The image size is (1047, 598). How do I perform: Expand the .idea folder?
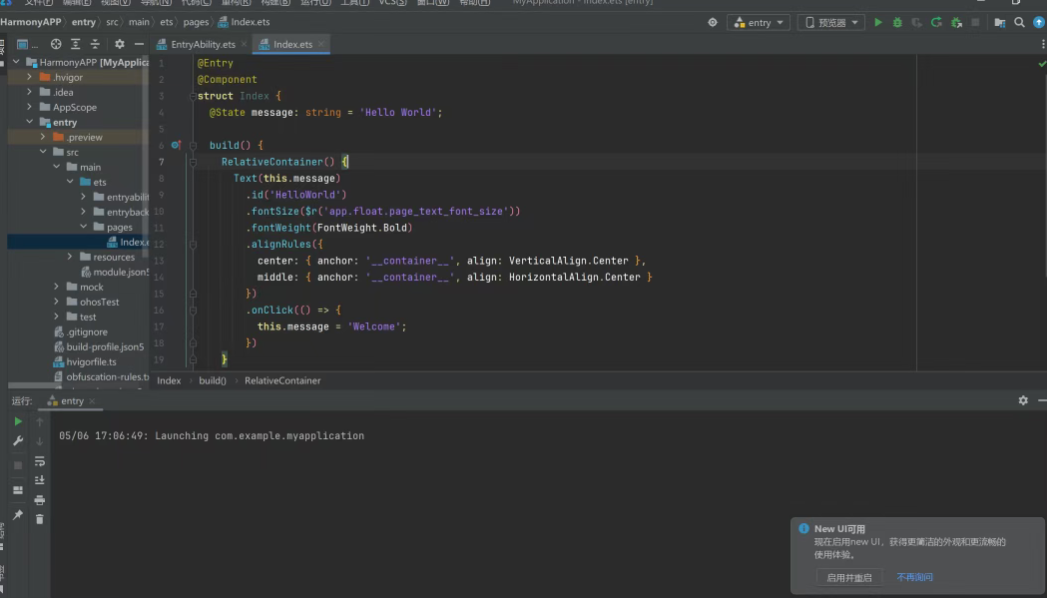pyautogui.click(x=29, y=92)
